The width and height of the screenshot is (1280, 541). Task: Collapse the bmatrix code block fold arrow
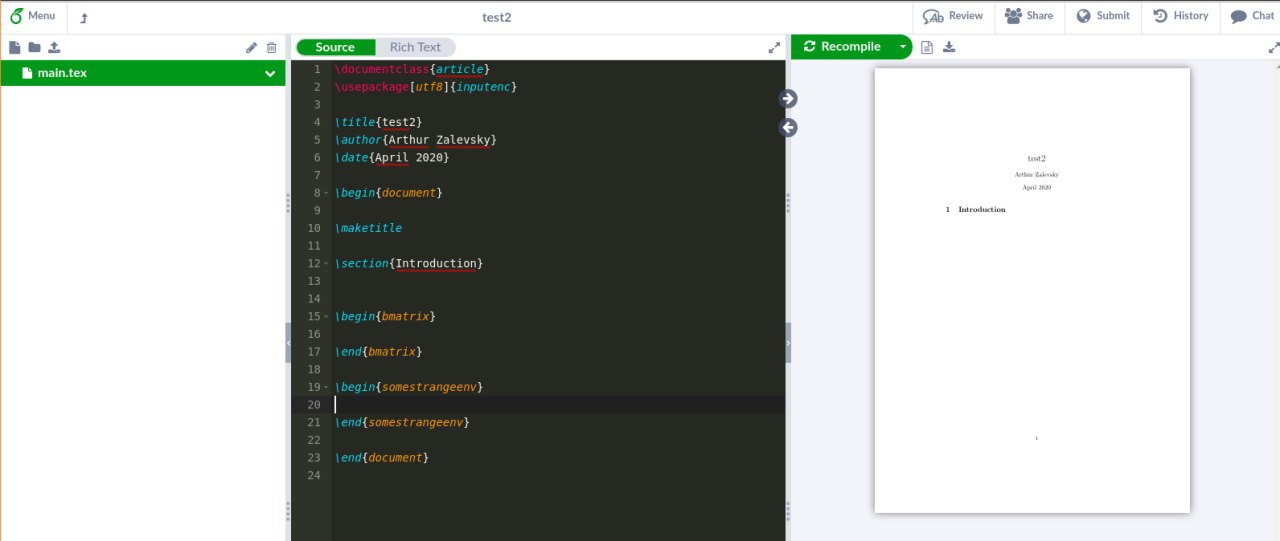point(326,316)
